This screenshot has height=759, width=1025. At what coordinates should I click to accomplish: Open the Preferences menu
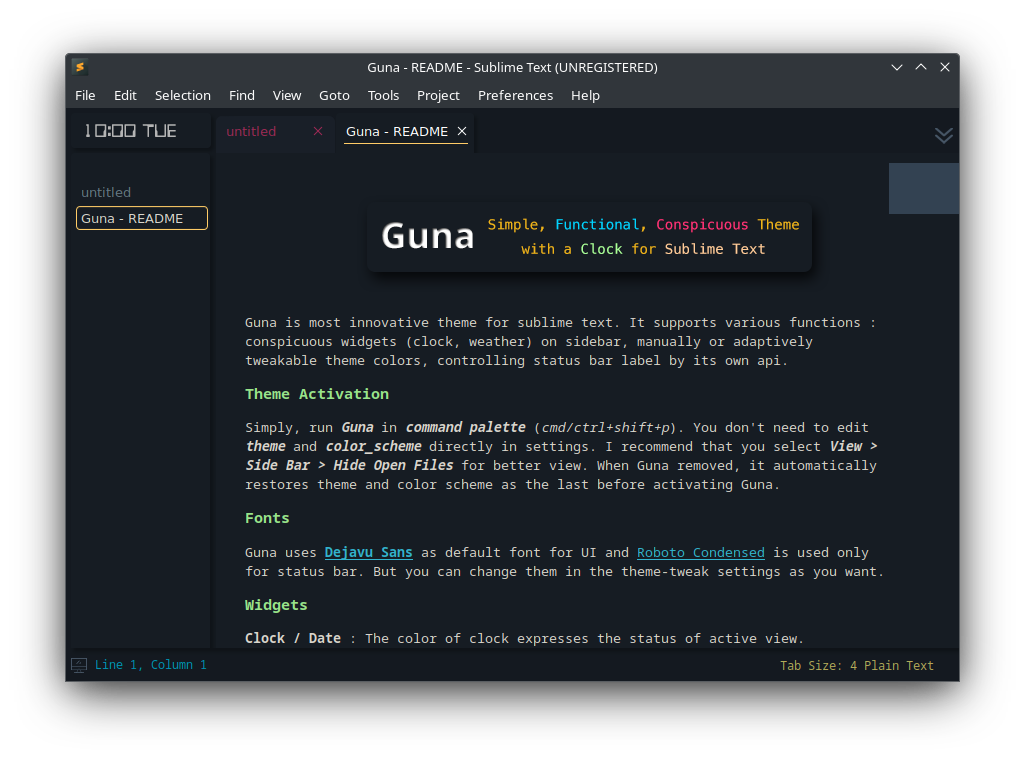(x=515, y=95)
